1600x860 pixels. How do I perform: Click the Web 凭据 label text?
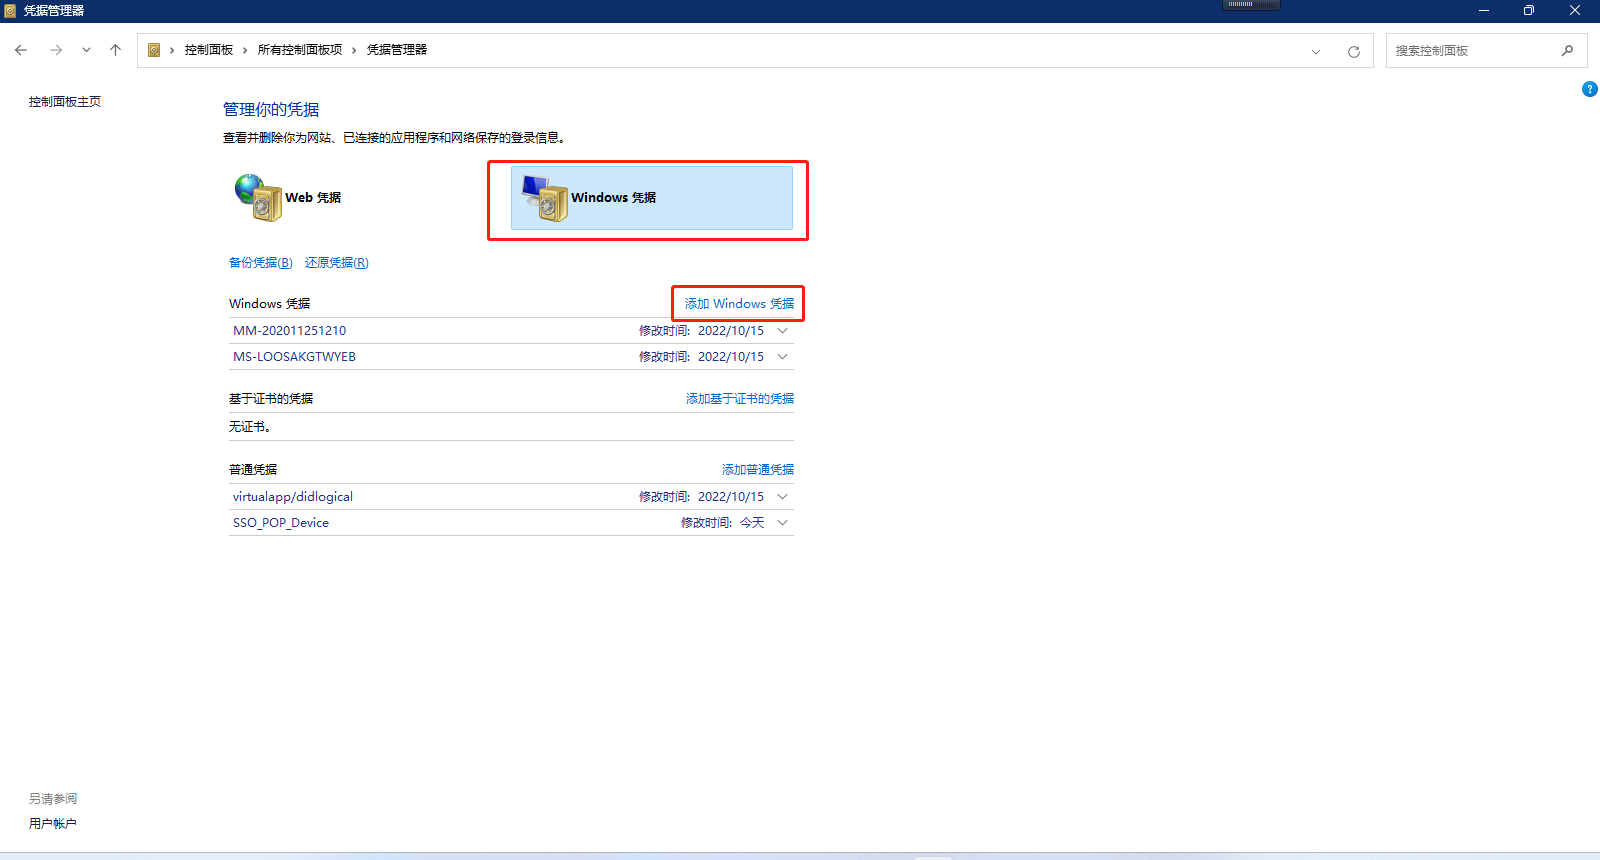pos(313,198)
